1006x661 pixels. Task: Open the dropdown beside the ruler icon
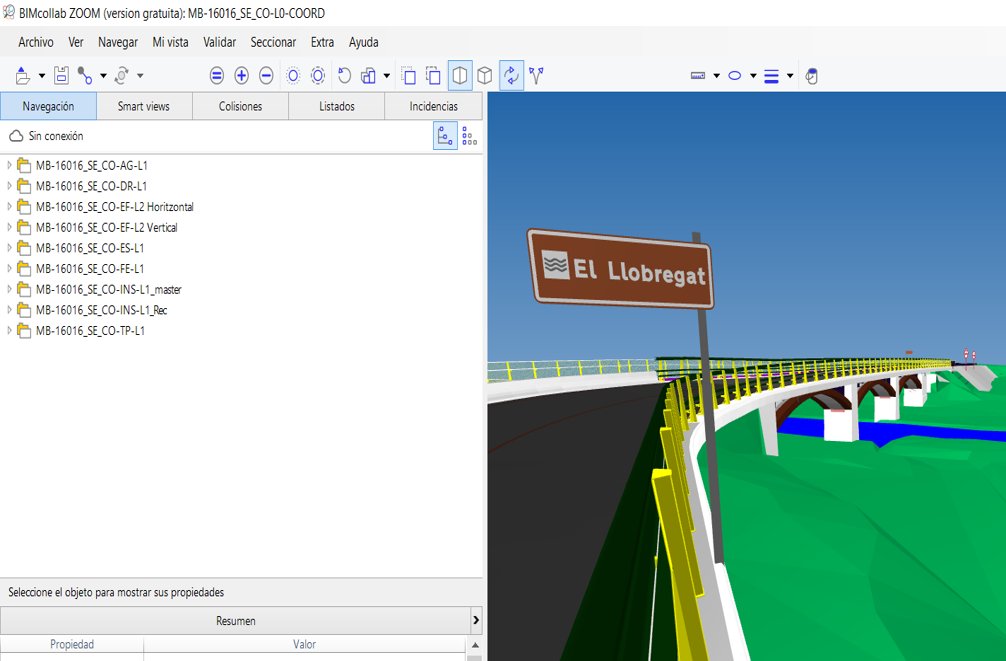(x=717, y=76)
